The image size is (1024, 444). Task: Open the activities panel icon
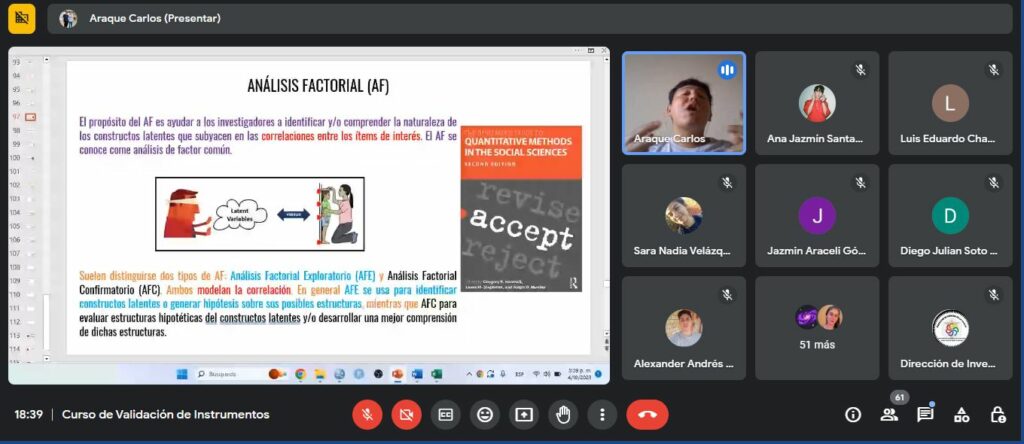(x=961, y=414)
